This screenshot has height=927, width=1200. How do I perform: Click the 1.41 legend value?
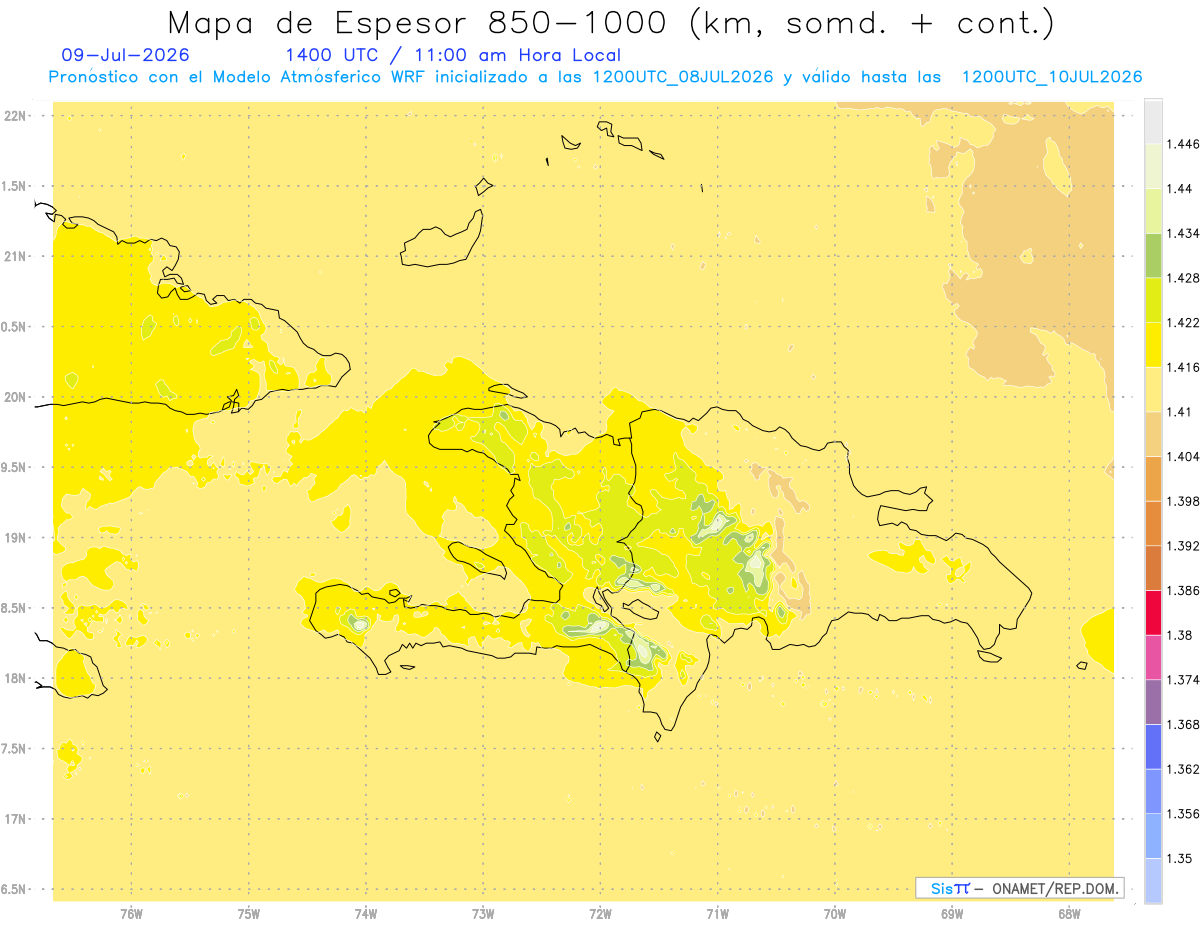[1178, 412]
